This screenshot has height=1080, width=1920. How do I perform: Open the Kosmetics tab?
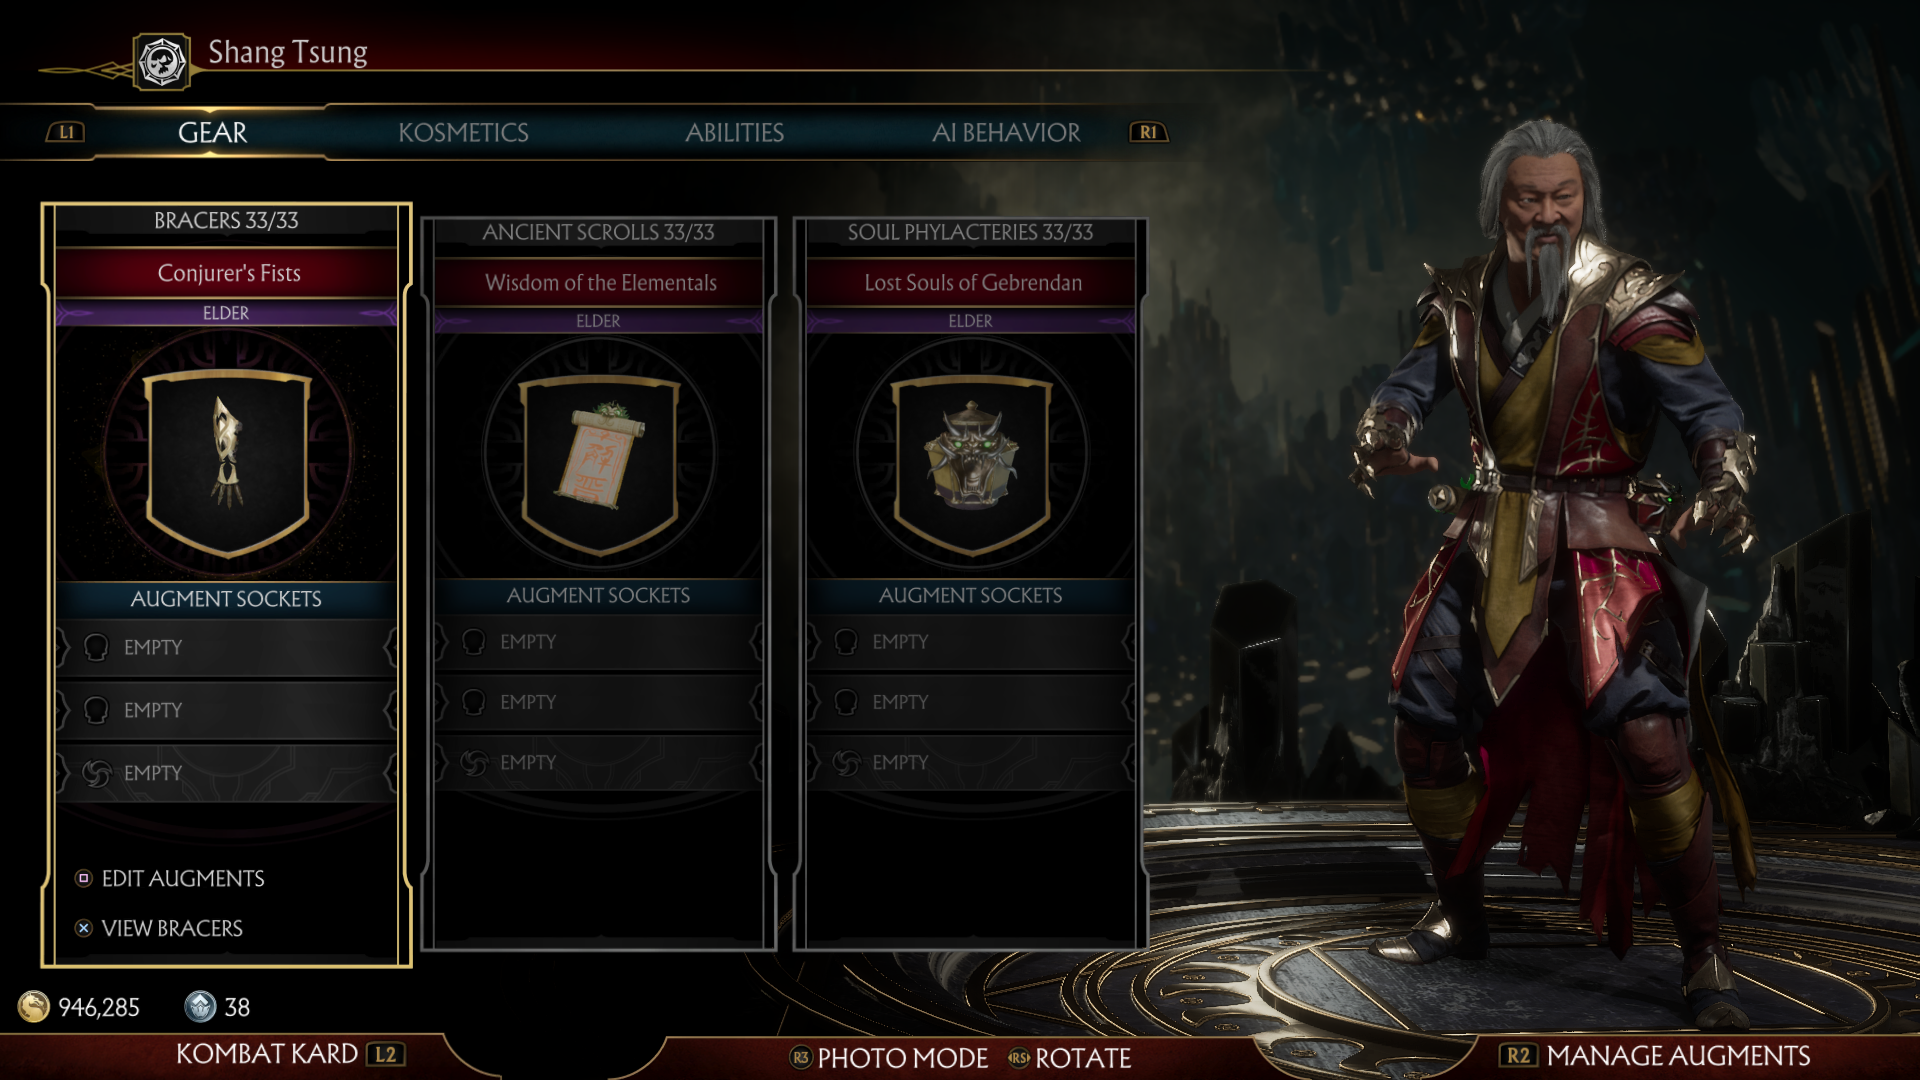click(463, 132)
